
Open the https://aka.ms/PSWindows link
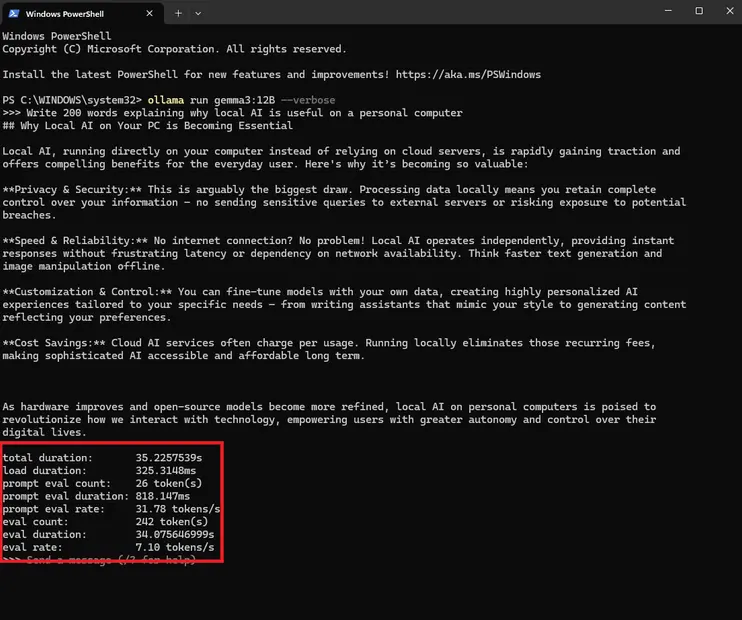pos(468,74)
